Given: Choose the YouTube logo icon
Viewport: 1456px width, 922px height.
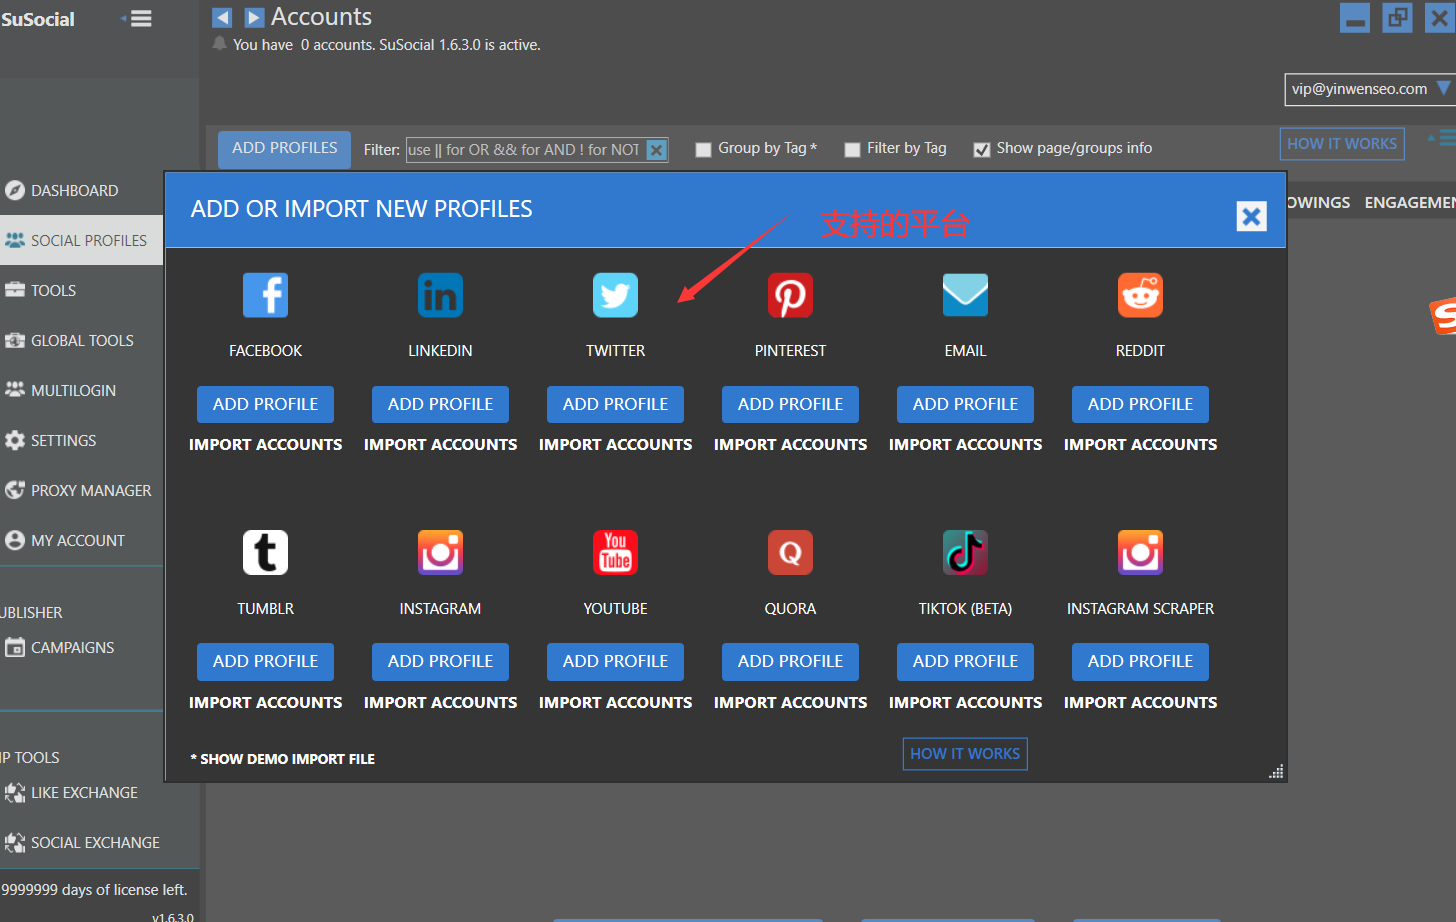Looking at the screenshot, I should (615, 552).
